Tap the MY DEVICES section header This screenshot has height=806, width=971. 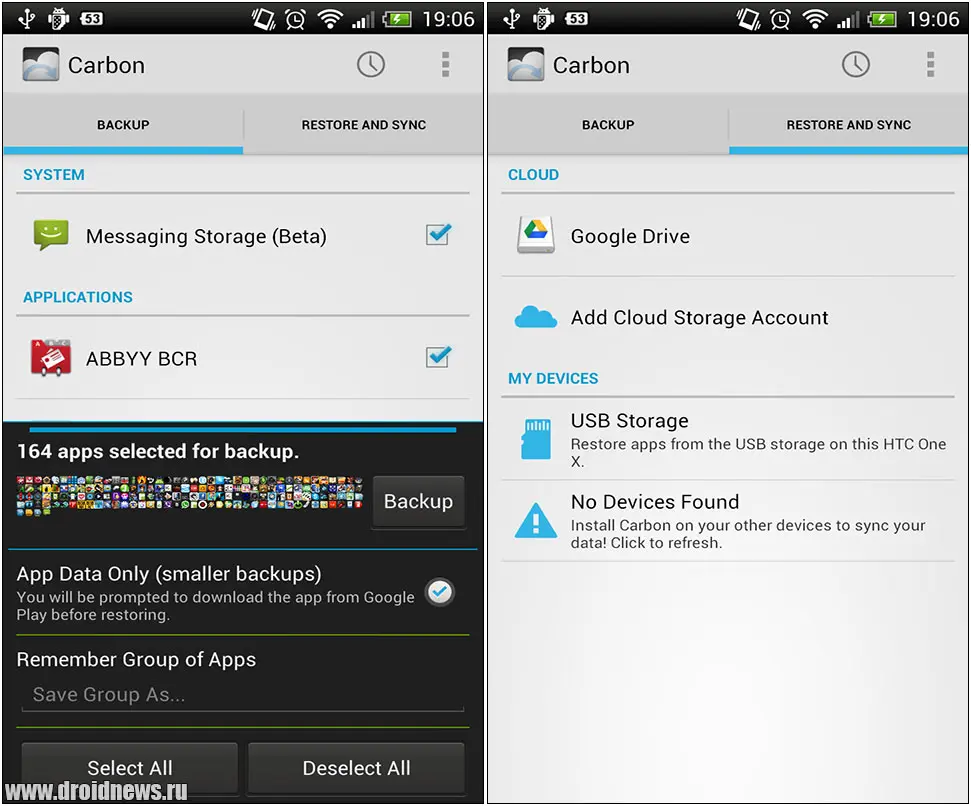[x=553, y=378]
